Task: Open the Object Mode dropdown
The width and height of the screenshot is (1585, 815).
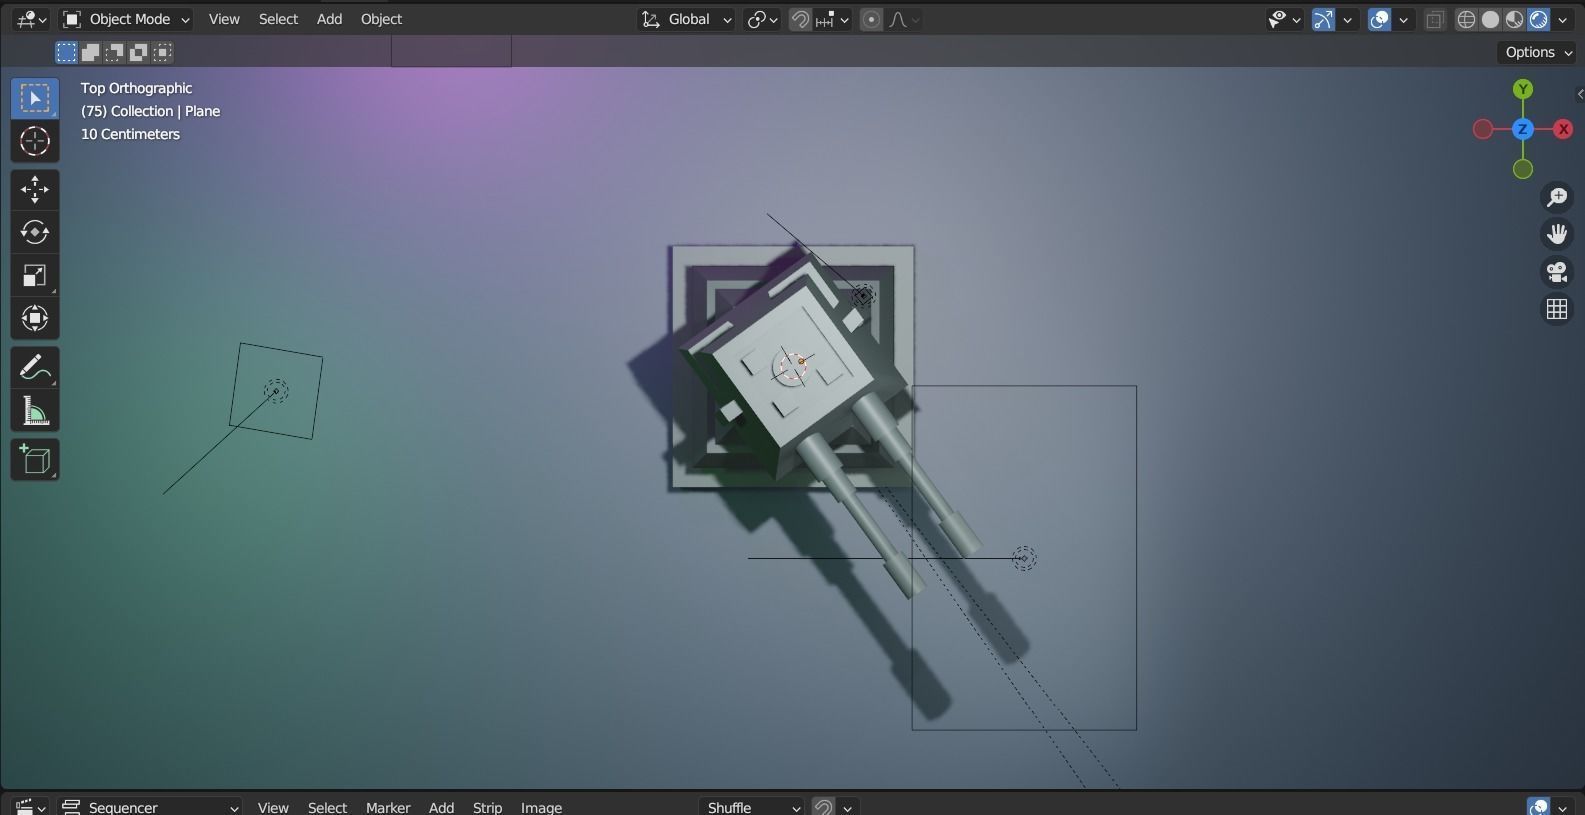Action: (x=126, y=19)
